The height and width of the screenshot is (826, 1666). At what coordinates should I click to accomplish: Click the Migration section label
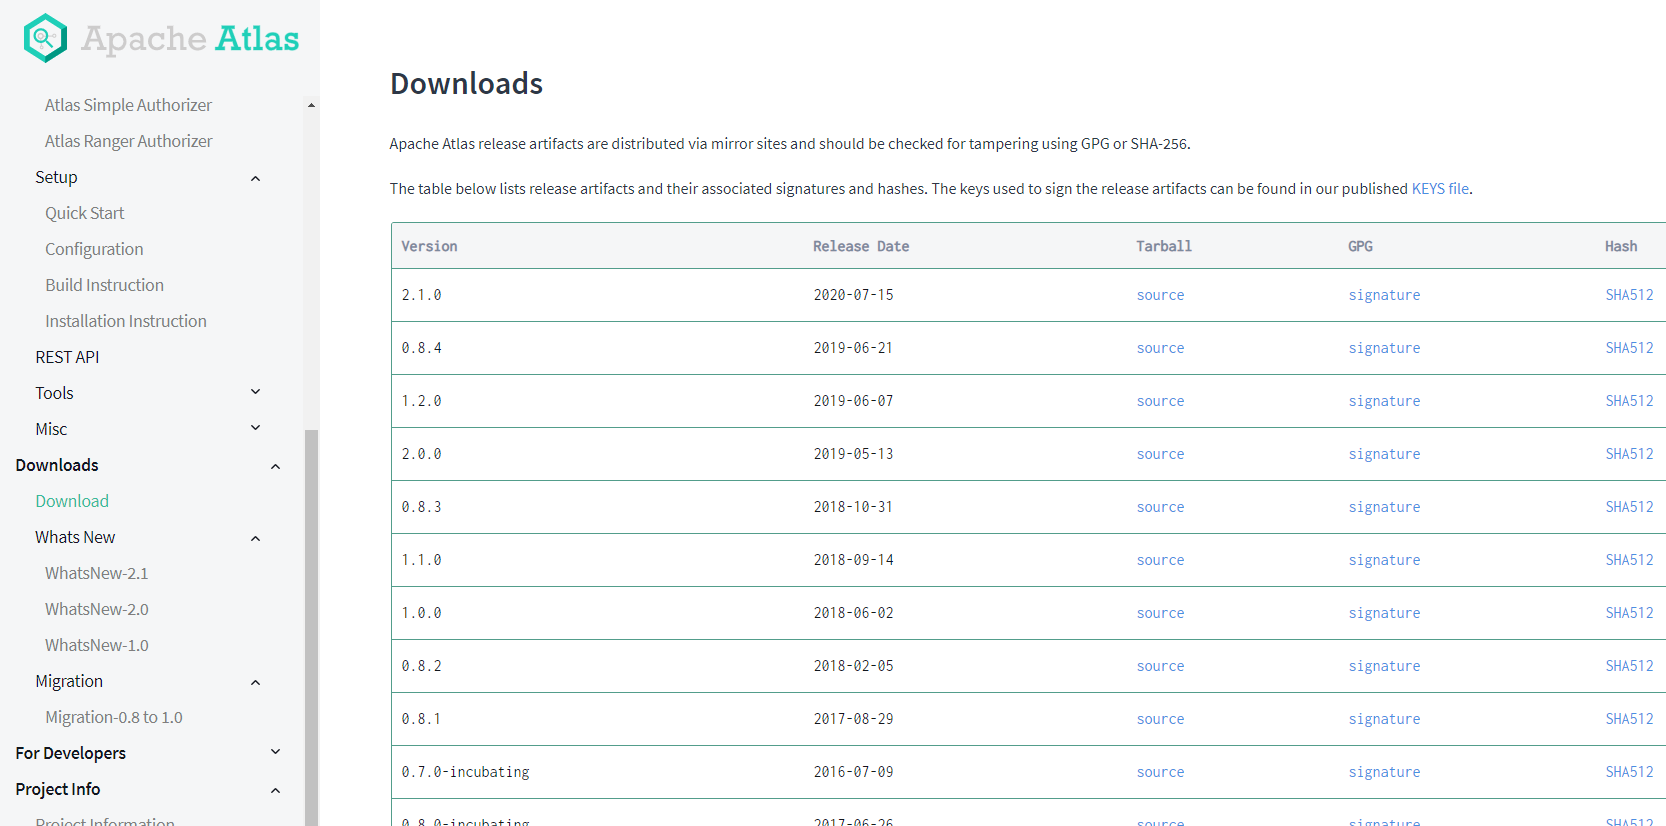pyautogui.click(x=69, y=681)
